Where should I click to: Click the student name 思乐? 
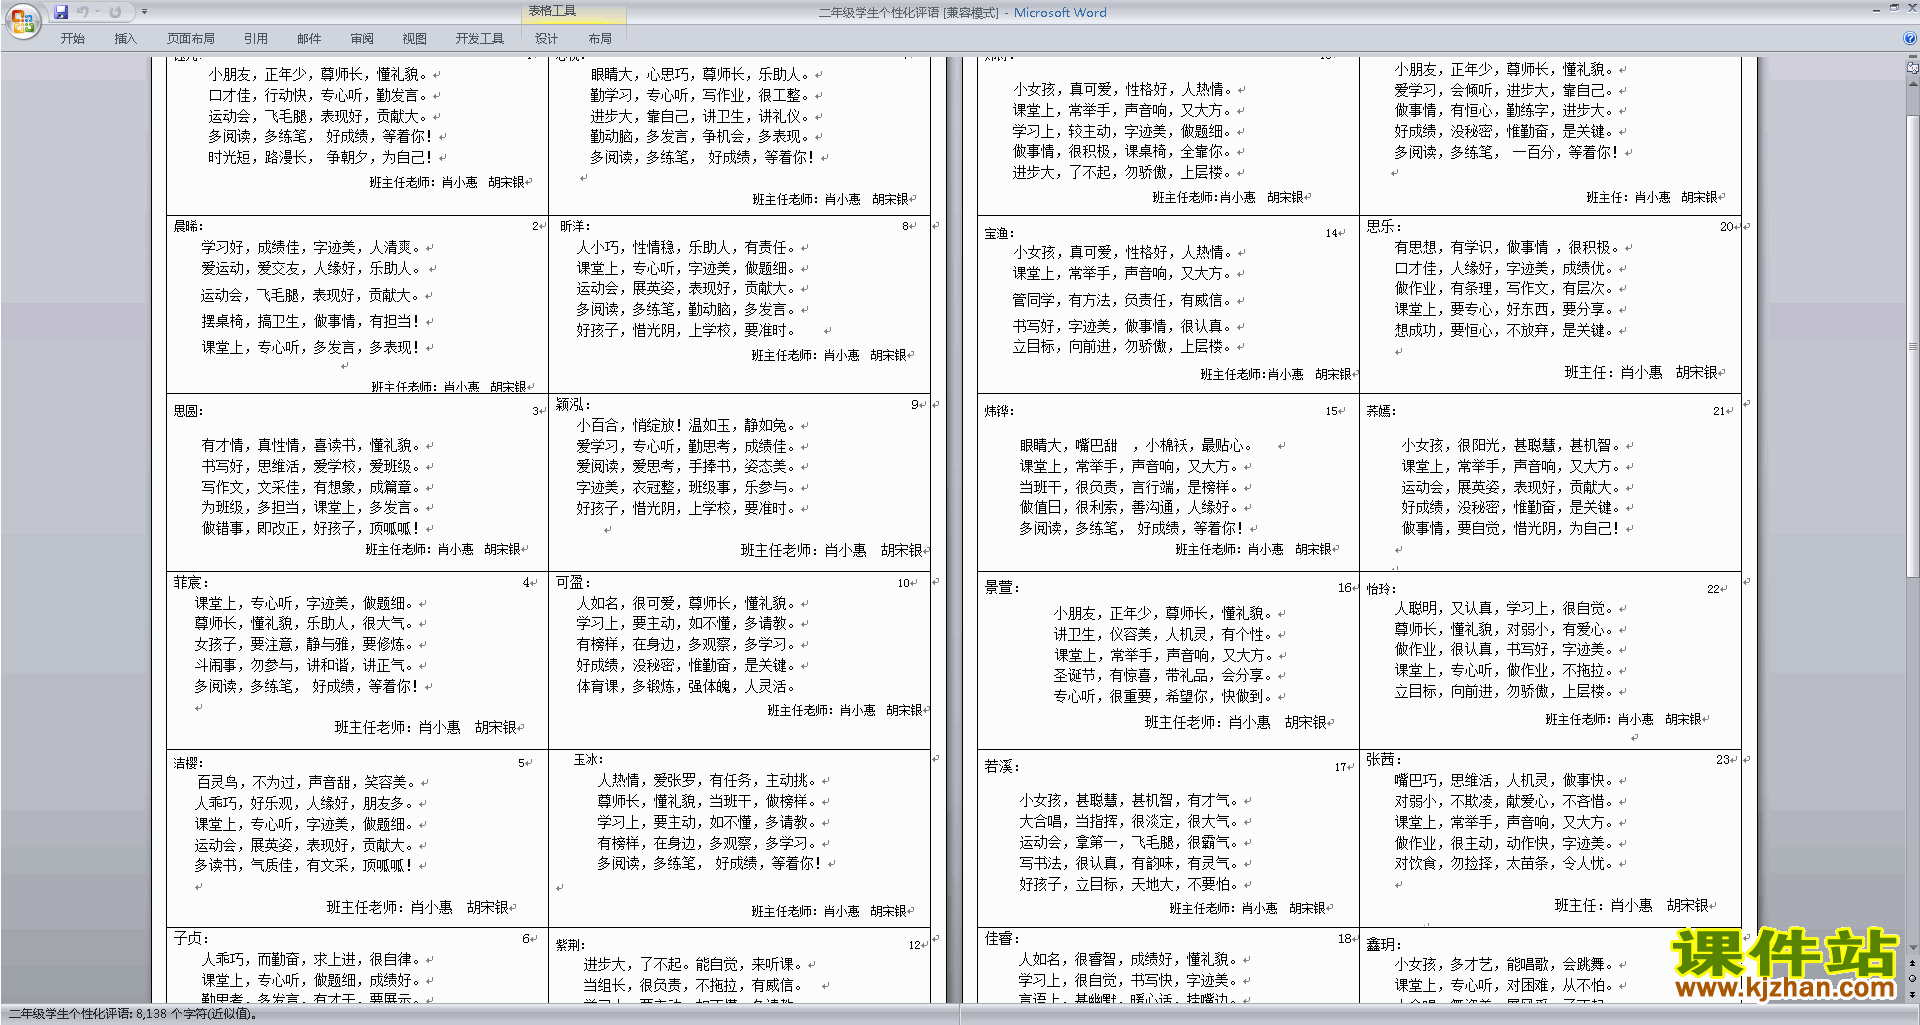(x=1384, y=226)
